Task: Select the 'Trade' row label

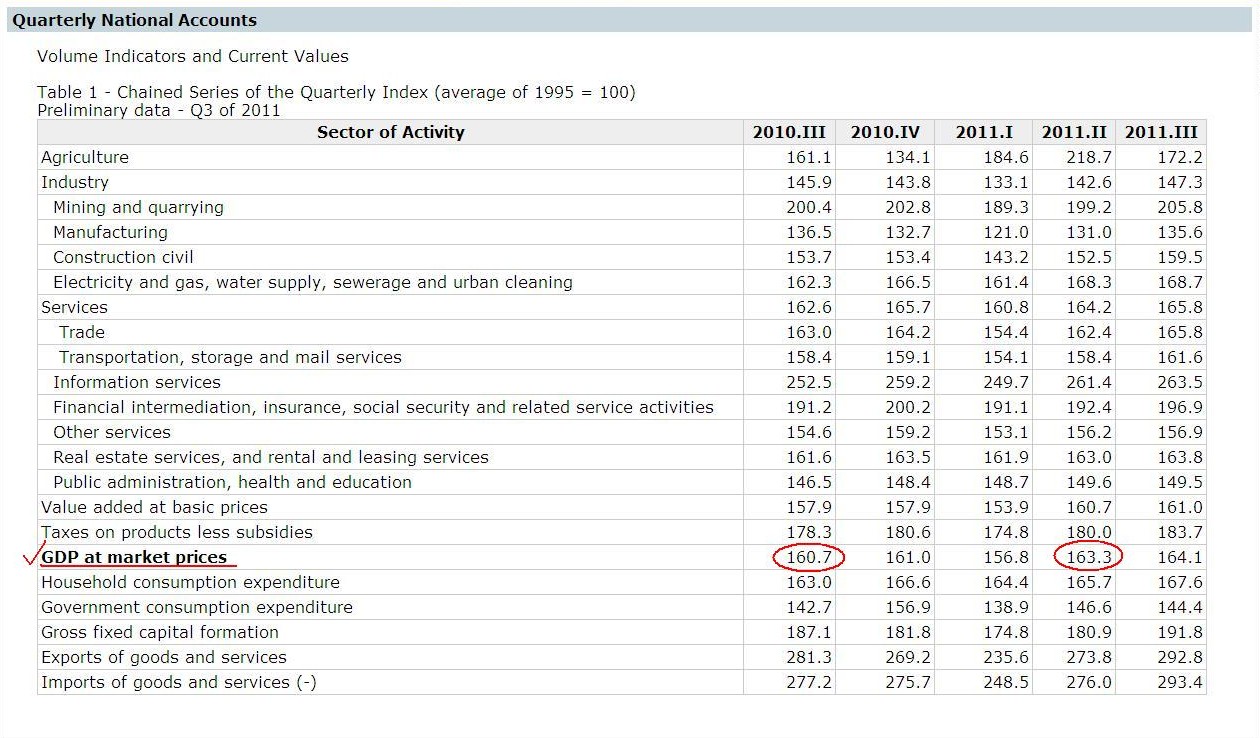Action: pos(82,332)
